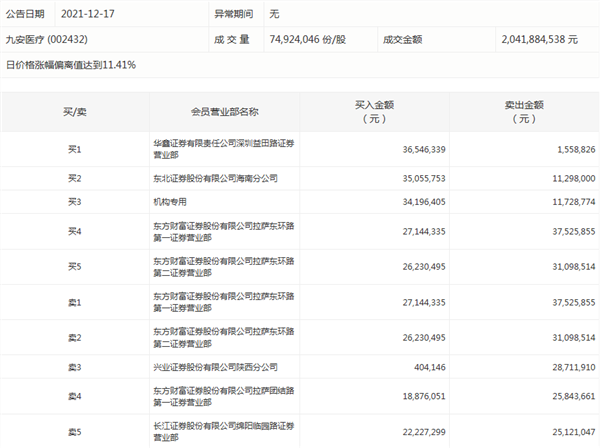Click buy amount 36,546,339
The image size is (600, 448).
(424, 149)
